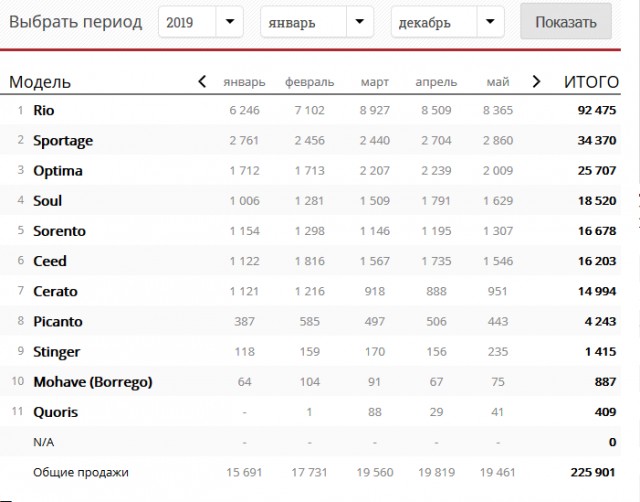Select the Cerato model name
Image resolution: width=640 pixels, height=502 pixels.
pos(55,291)
